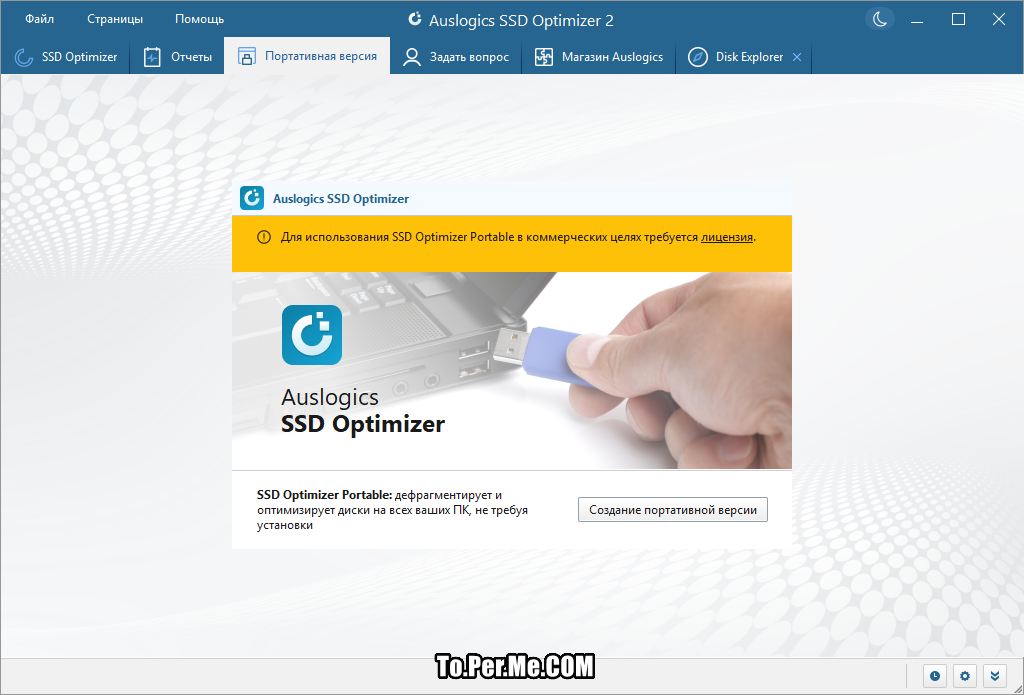Maximize the Auslogics SSD Optimizer window
Screen dimensions: 1024x695
tap(958, 19)
